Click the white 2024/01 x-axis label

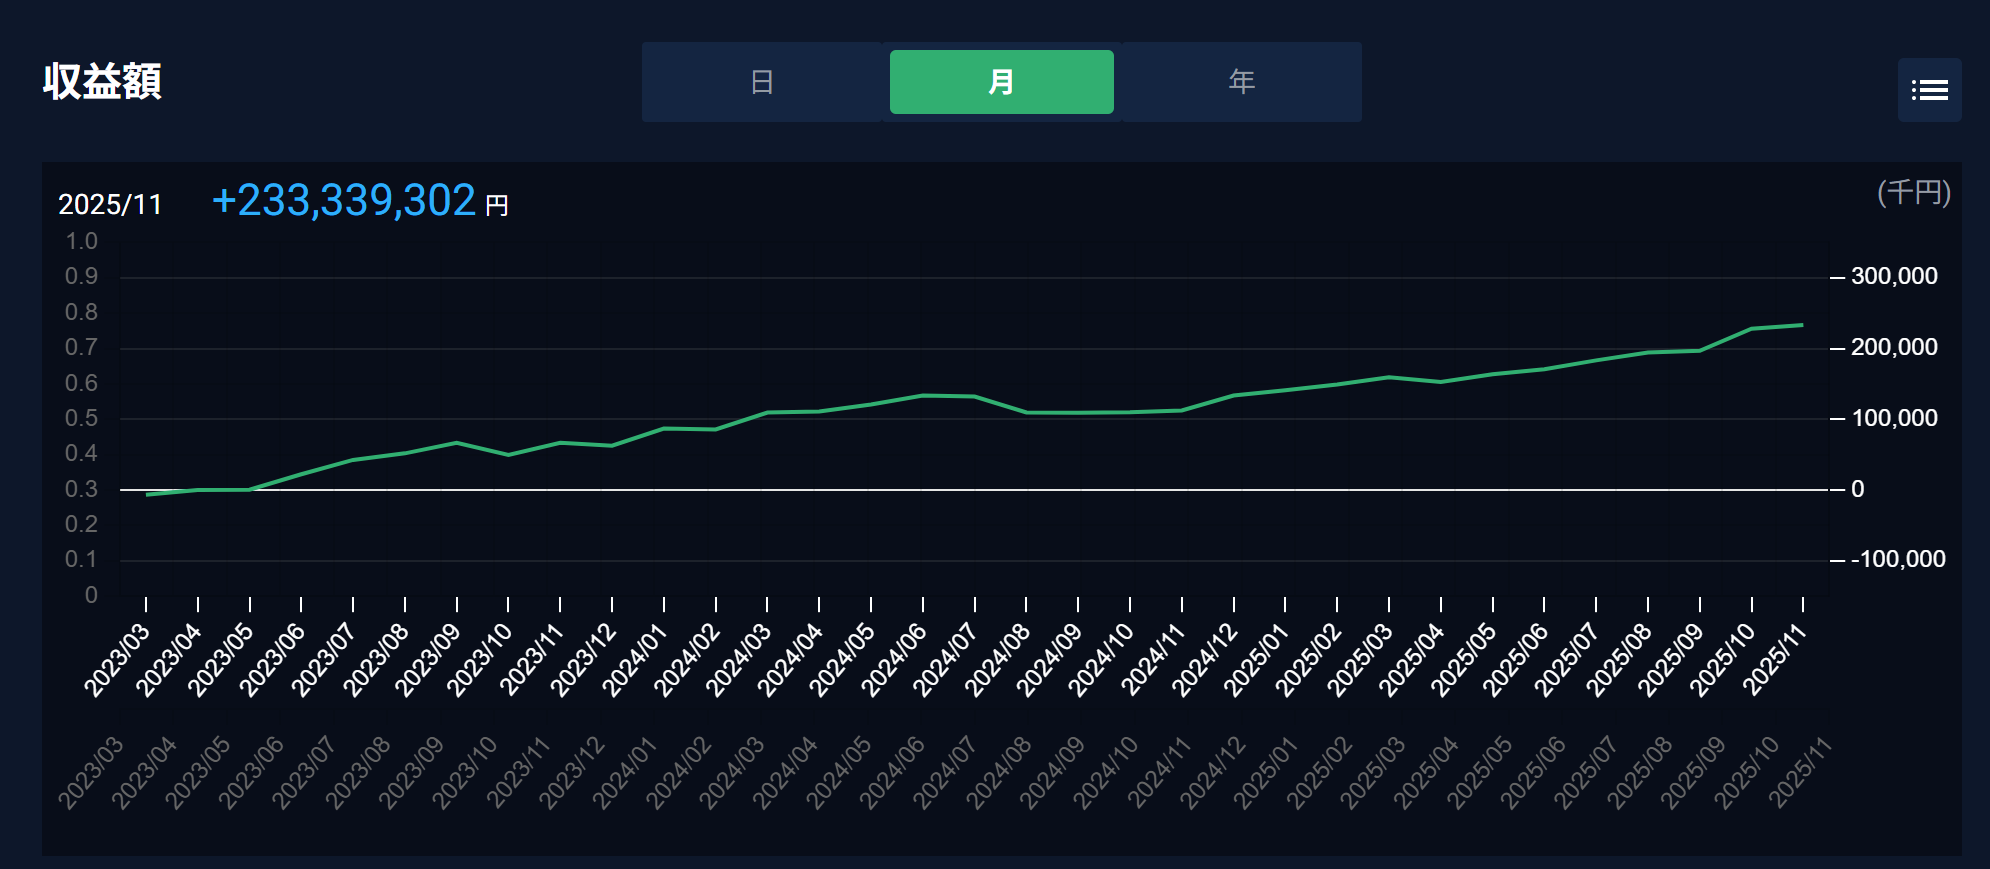[635, 659]
